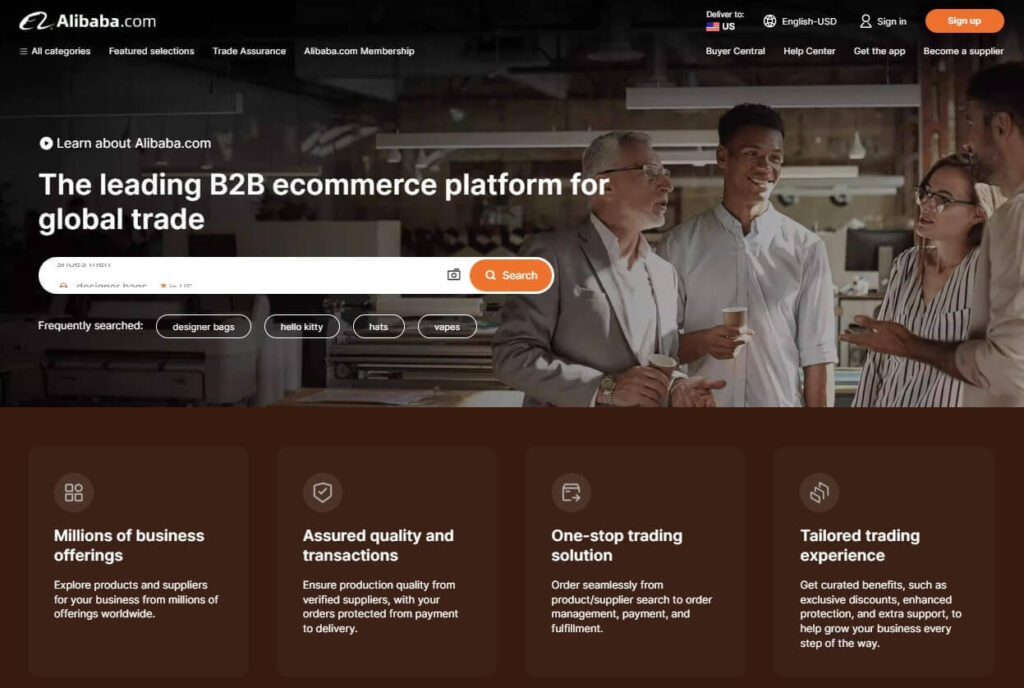
Task: Click the icon above Tailored trading experience
Action: 820,492
